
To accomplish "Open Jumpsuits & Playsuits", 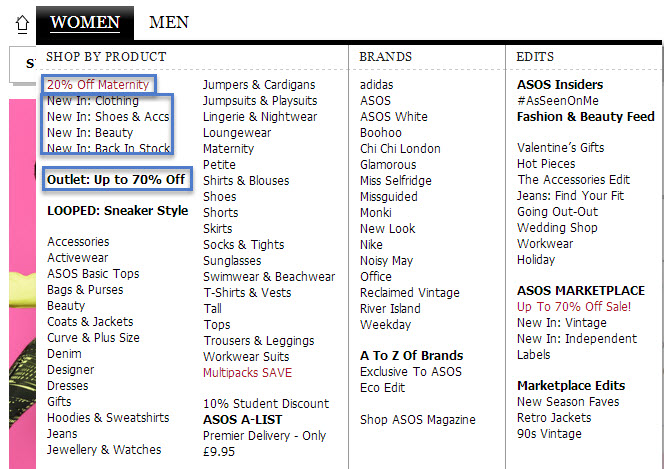I will pos(260,101).
